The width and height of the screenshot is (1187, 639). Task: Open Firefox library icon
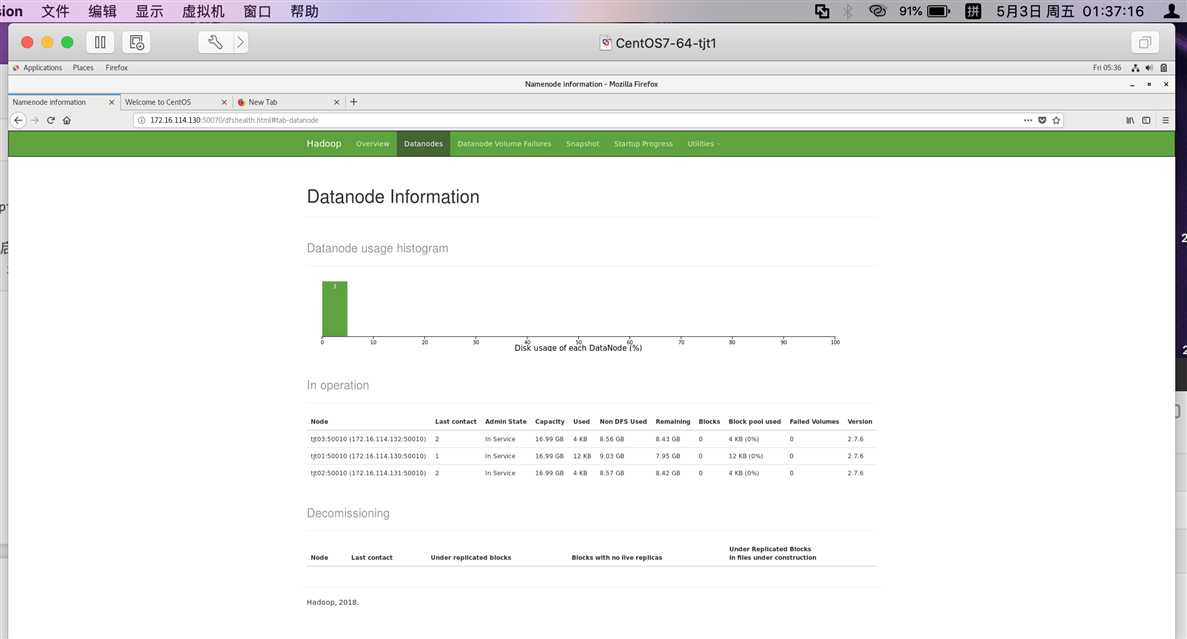pos(1129,120)
